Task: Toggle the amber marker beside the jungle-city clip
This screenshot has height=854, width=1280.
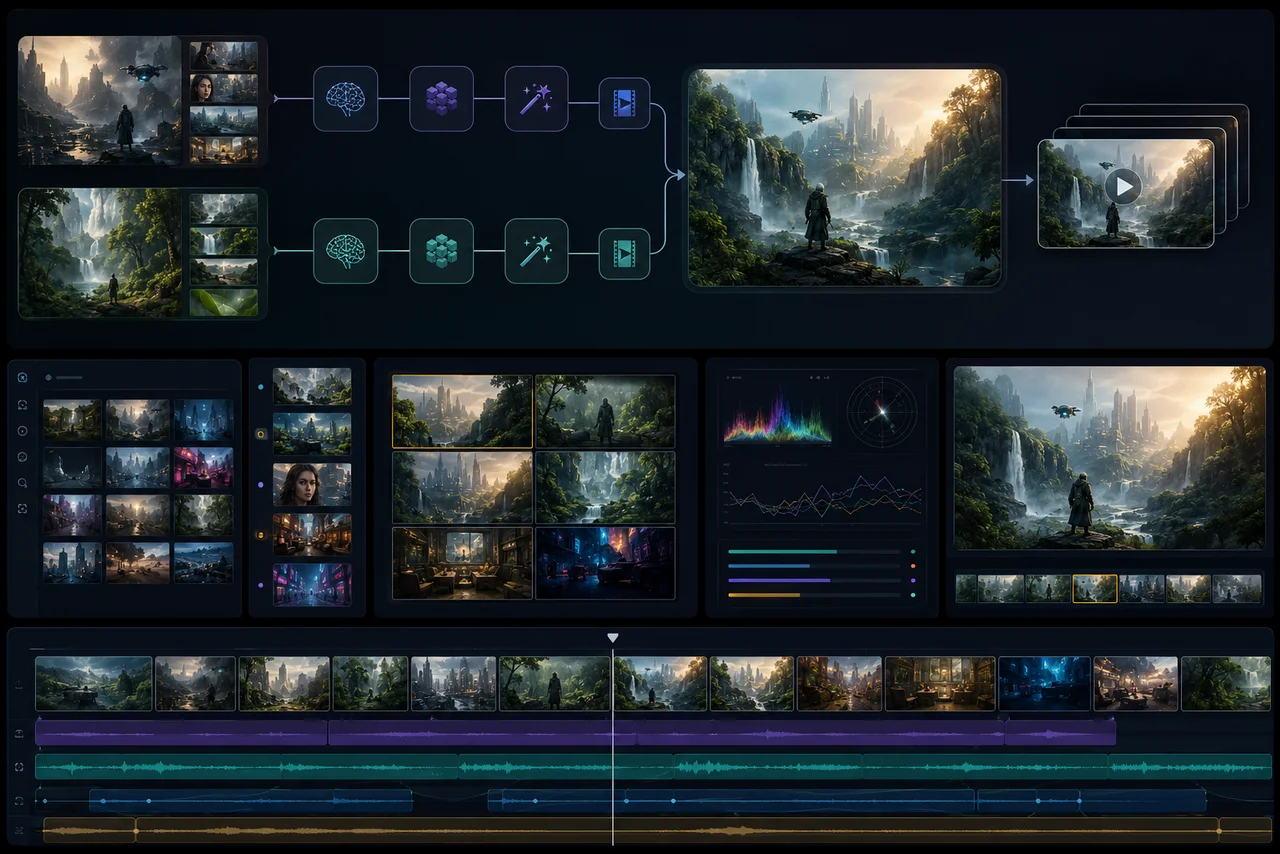Action: click(261, 435)
